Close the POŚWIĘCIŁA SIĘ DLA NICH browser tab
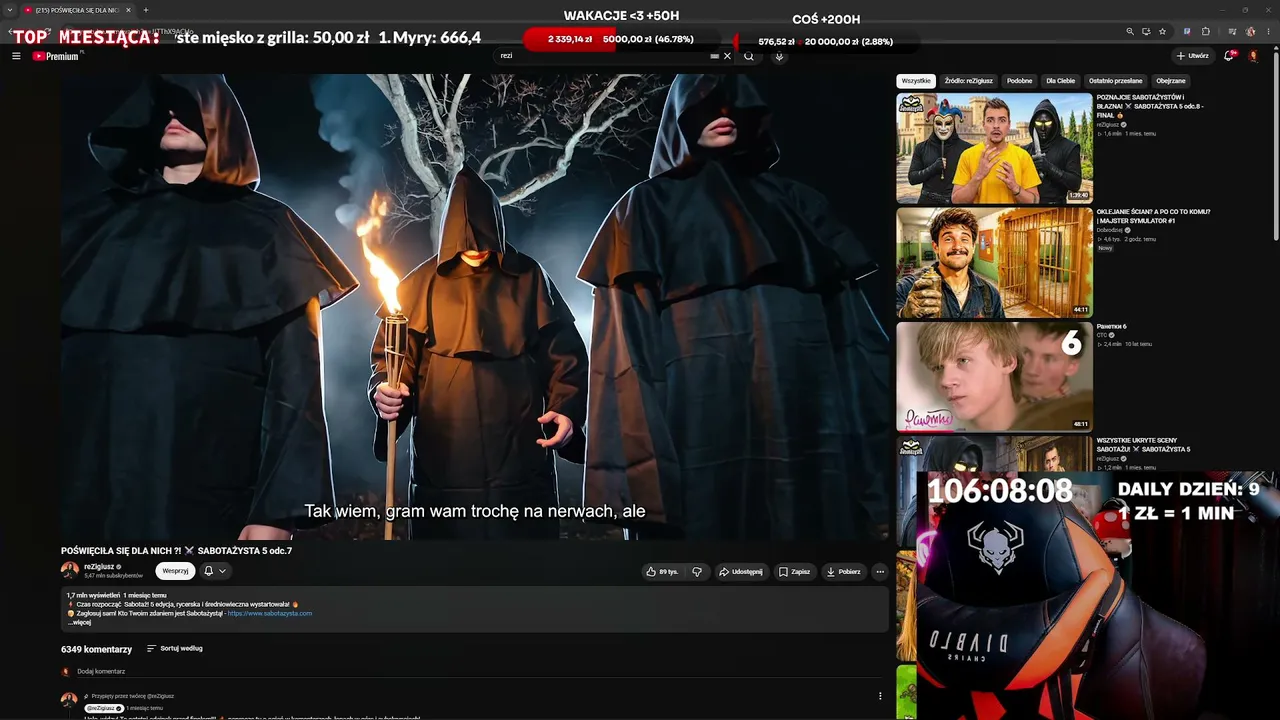The image size is (1280, 720). click(x=128, y=10)
